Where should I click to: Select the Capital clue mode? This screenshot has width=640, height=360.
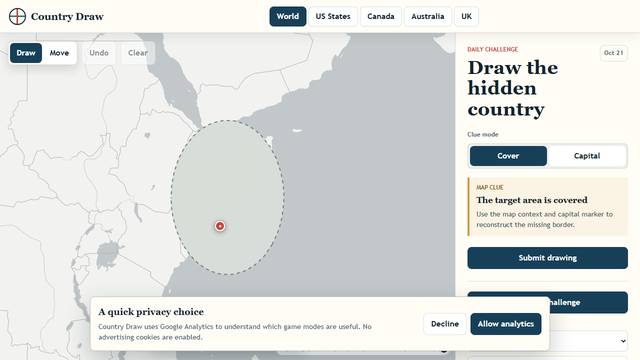pyautogui.click(x=587, y=156)
